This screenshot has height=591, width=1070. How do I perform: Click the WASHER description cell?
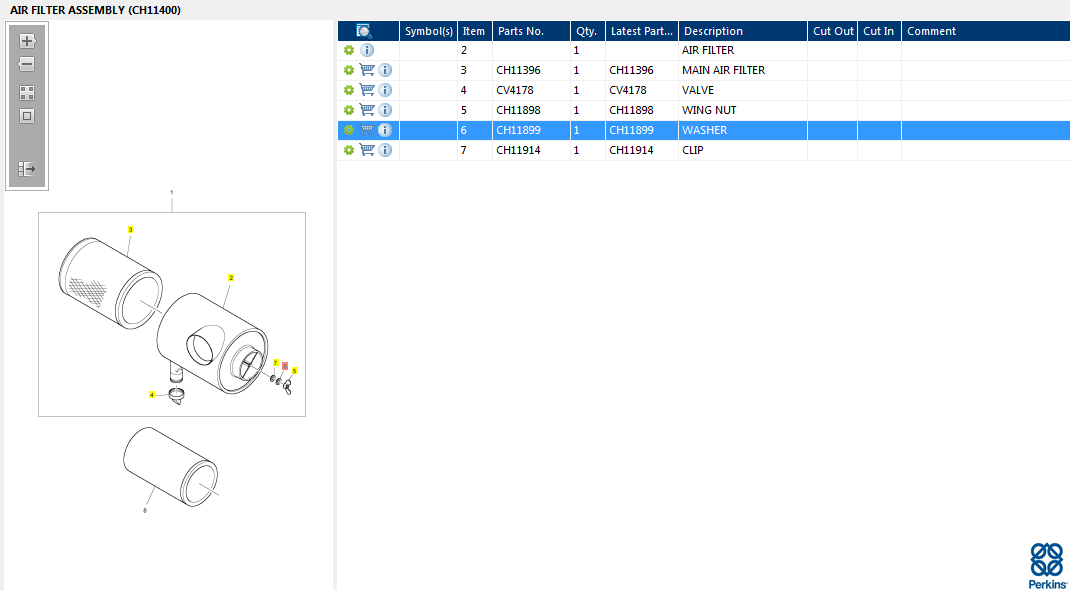pos(743,130)
